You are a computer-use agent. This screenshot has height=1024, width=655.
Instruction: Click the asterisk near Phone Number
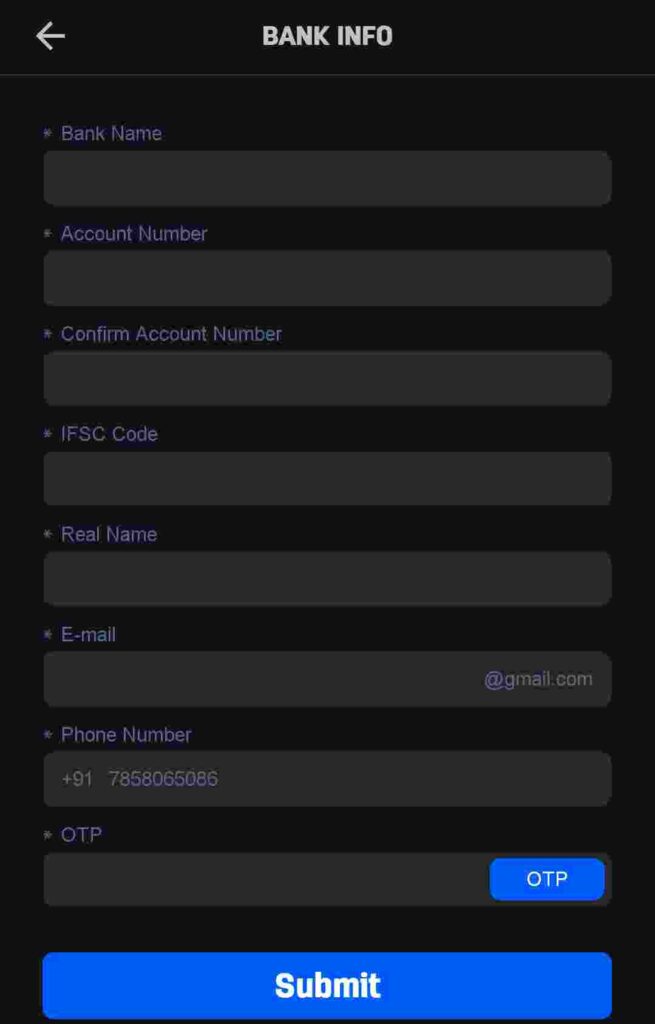pyautogui.click(x=46, y=734)
